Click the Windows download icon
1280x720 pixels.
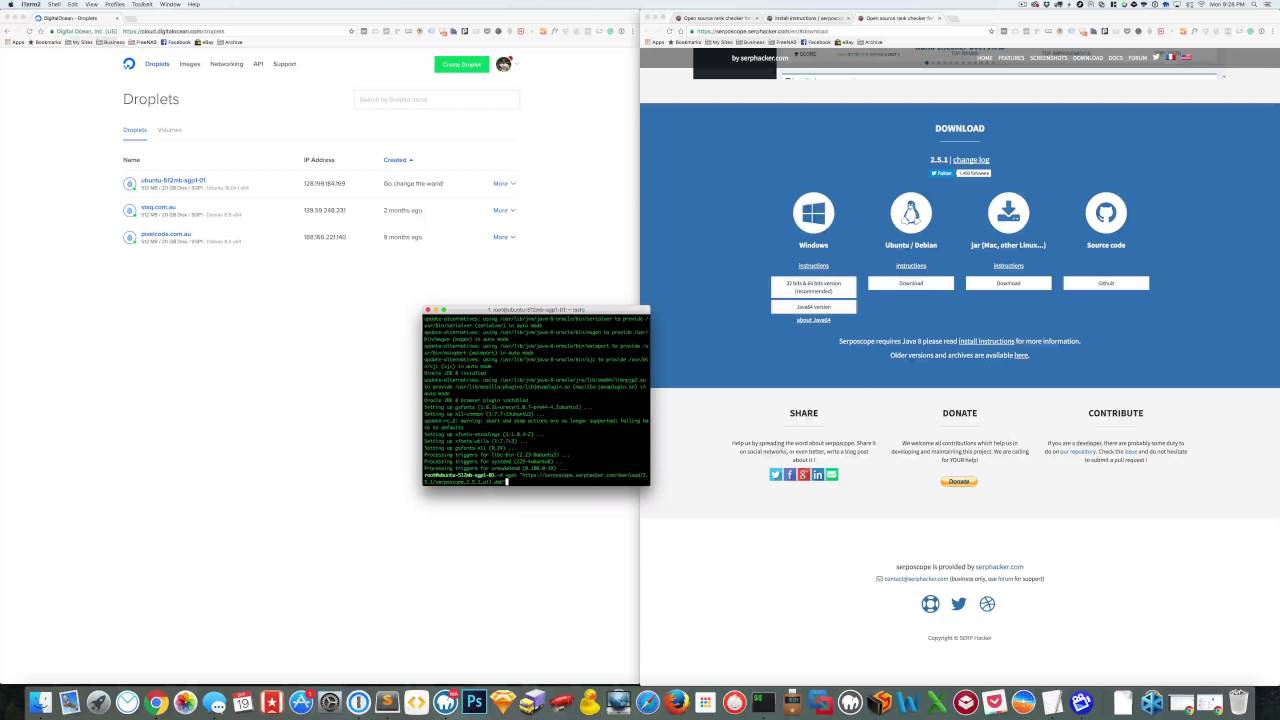[x=813, y=213]
